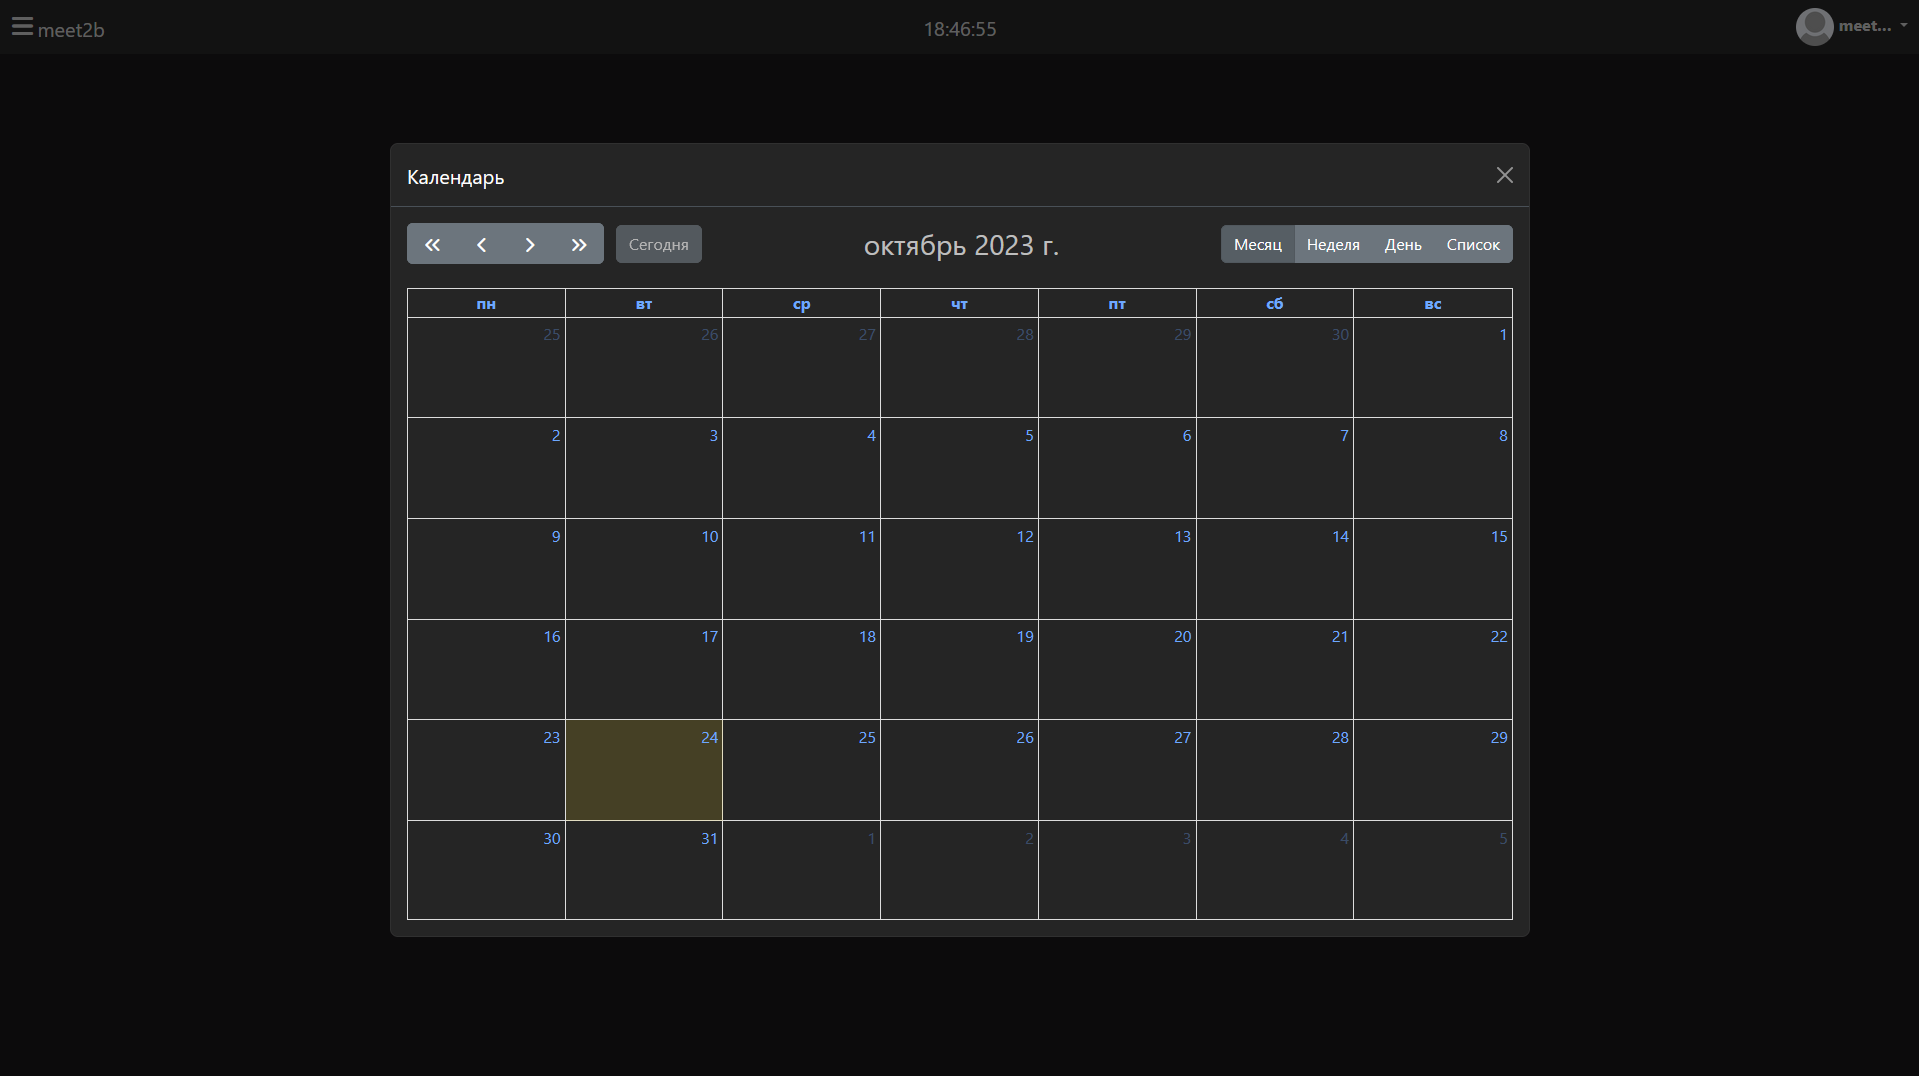Switch to День view
This screenshot has width=1919, height=1076.
[1402, 245]
